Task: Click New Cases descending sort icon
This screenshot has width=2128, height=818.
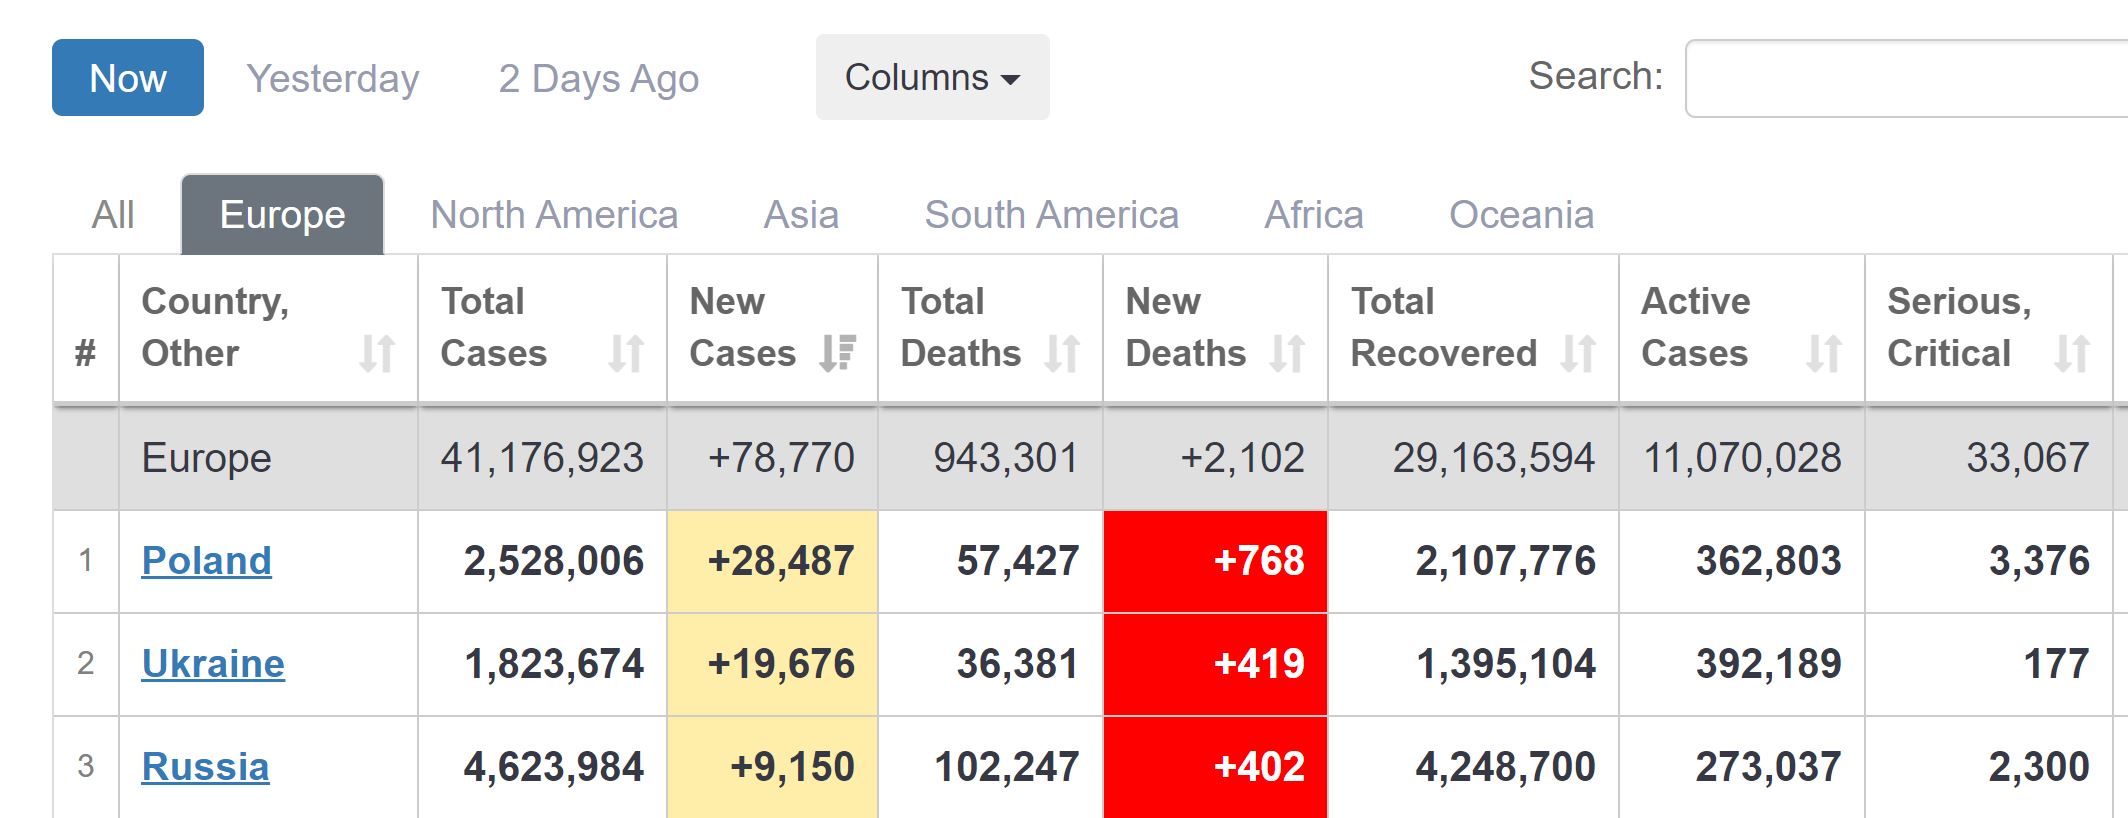Action: pyautogui.click(x=837, y=353)
